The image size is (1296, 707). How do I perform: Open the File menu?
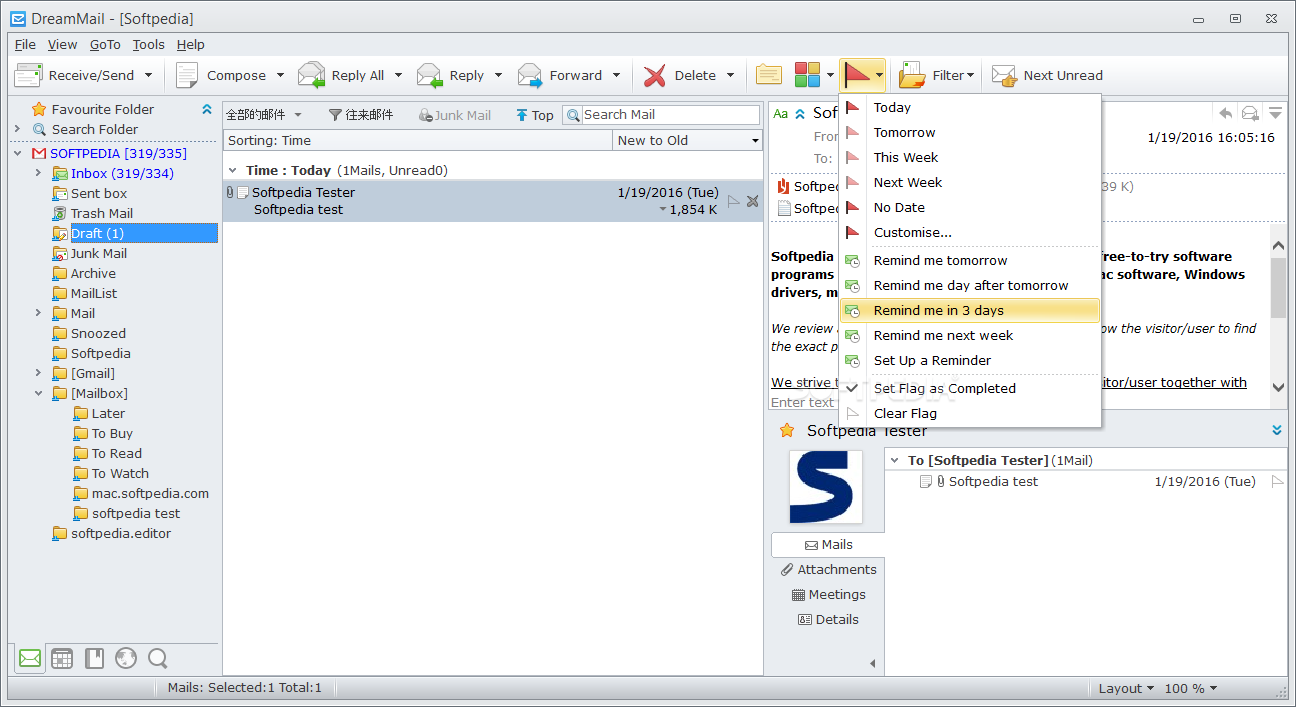[25, 44]
